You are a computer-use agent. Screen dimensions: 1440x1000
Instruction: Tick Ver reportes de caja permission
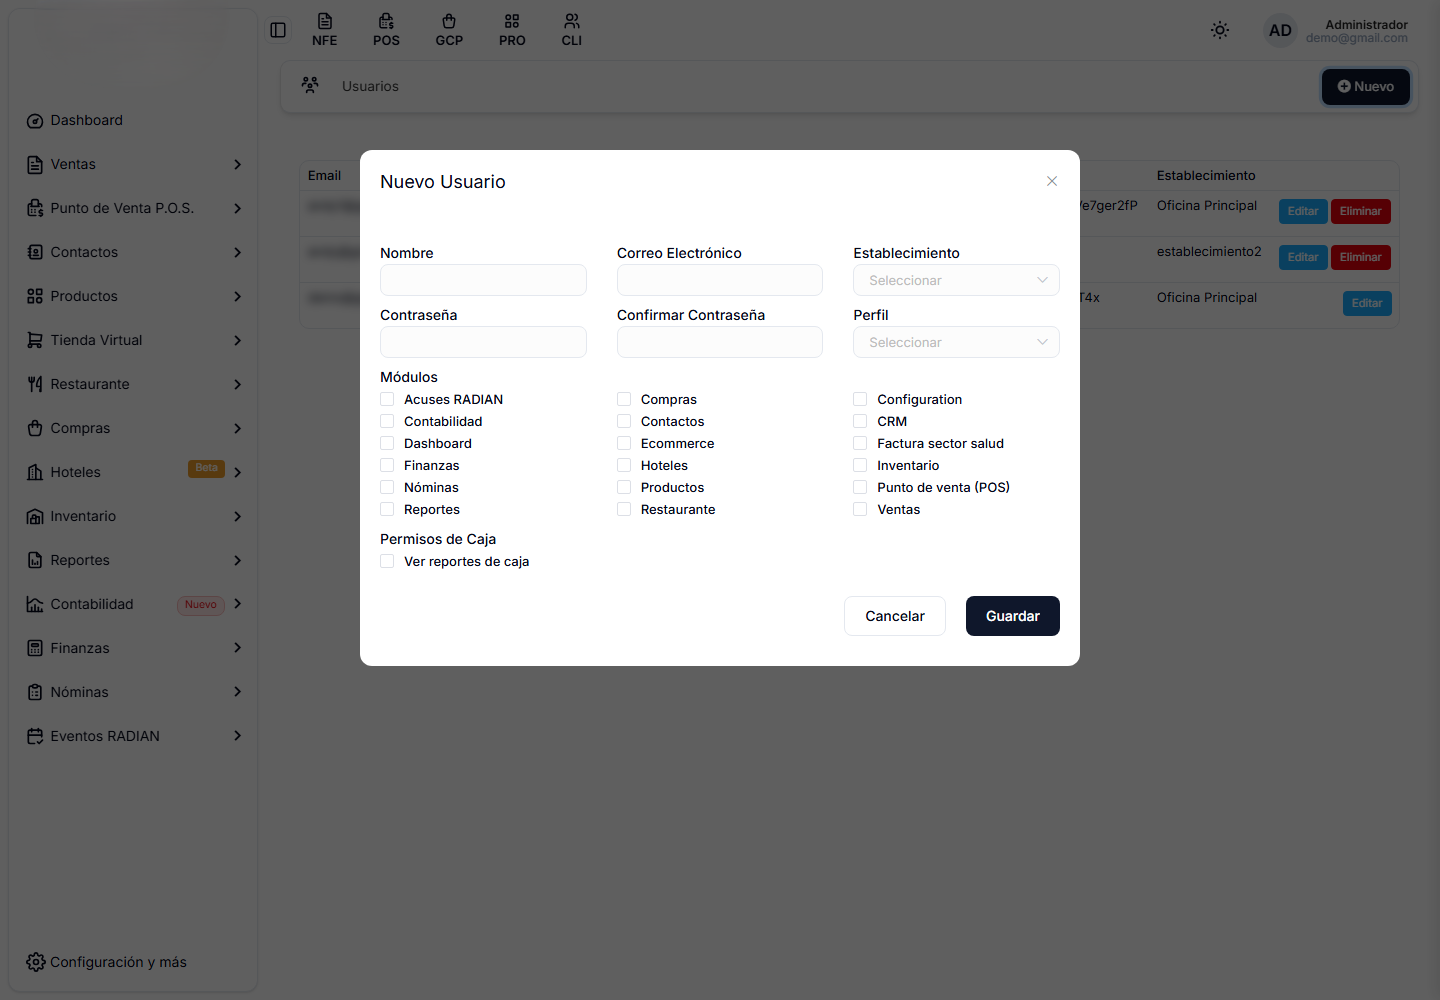tap(387, 561)
